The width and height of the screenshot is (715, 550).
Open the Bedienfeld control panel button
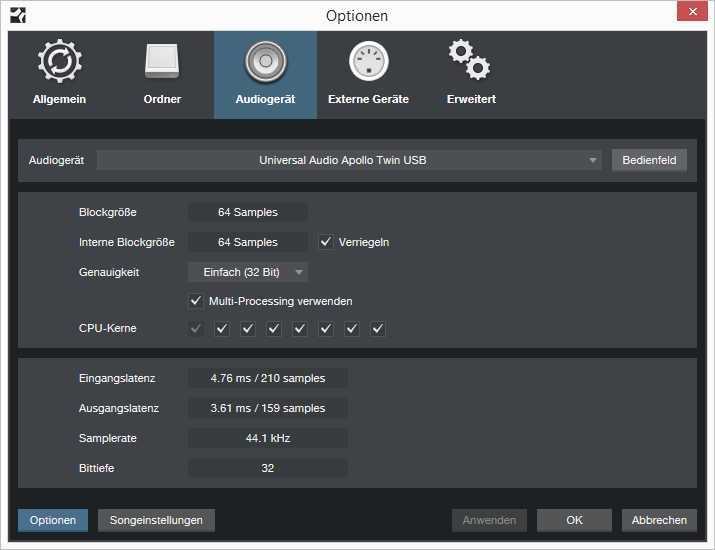pos(649,160)
